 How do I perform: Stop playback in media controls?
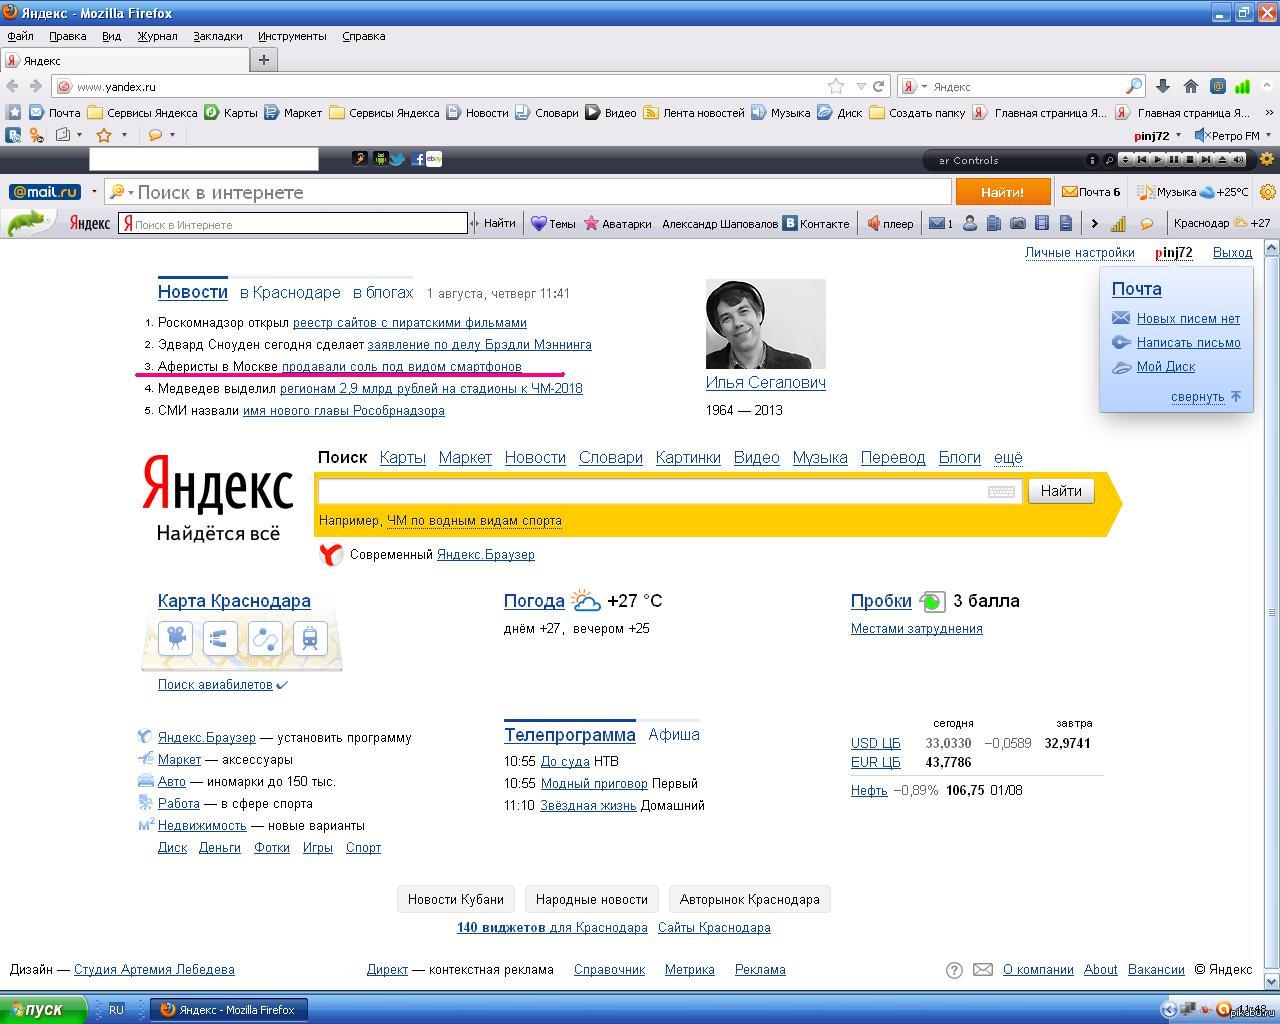[x=1190, y=160]
